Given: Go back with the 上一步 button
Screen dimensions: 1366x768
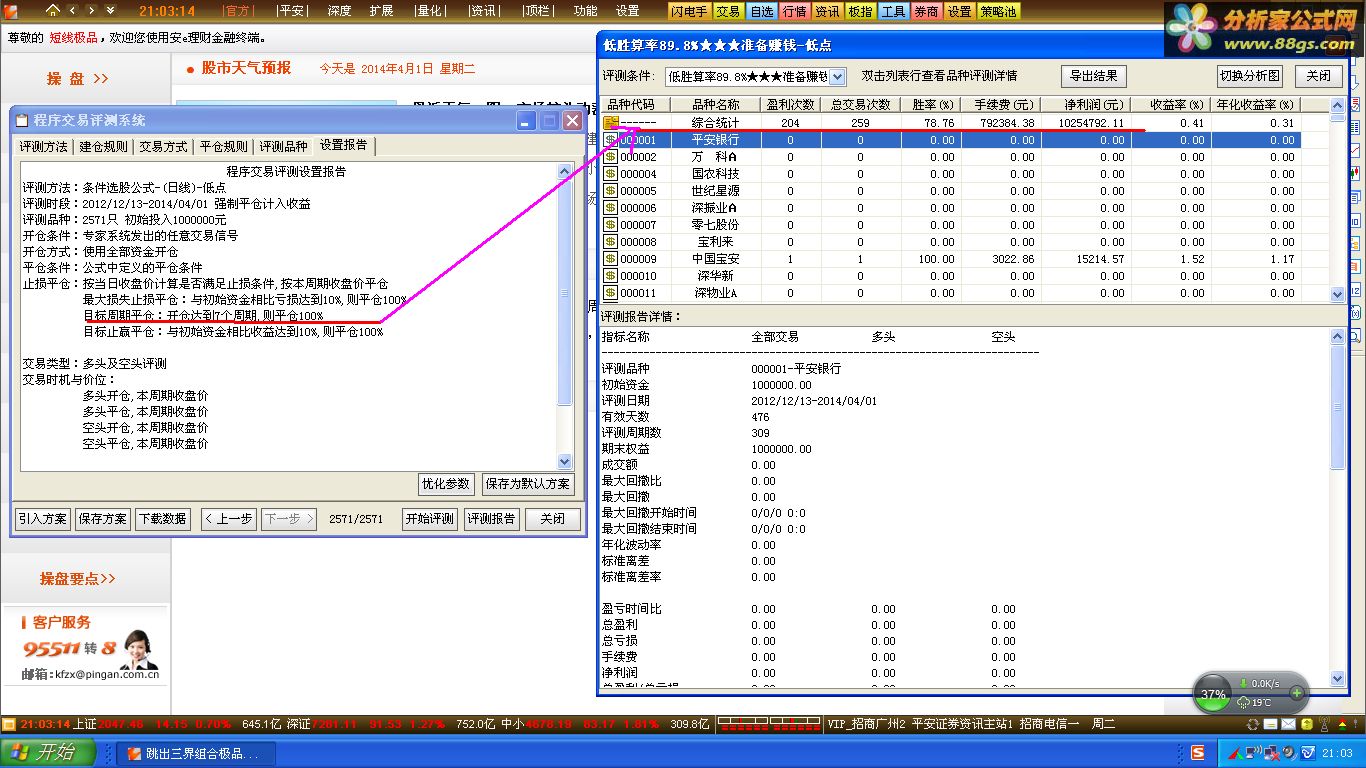Looking at the screenshot, I should click(229, 519).
